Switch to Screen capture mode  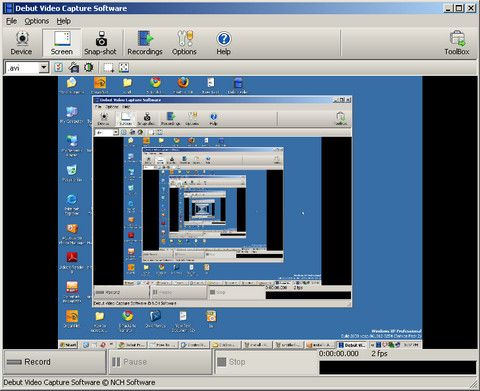(62, 43)
